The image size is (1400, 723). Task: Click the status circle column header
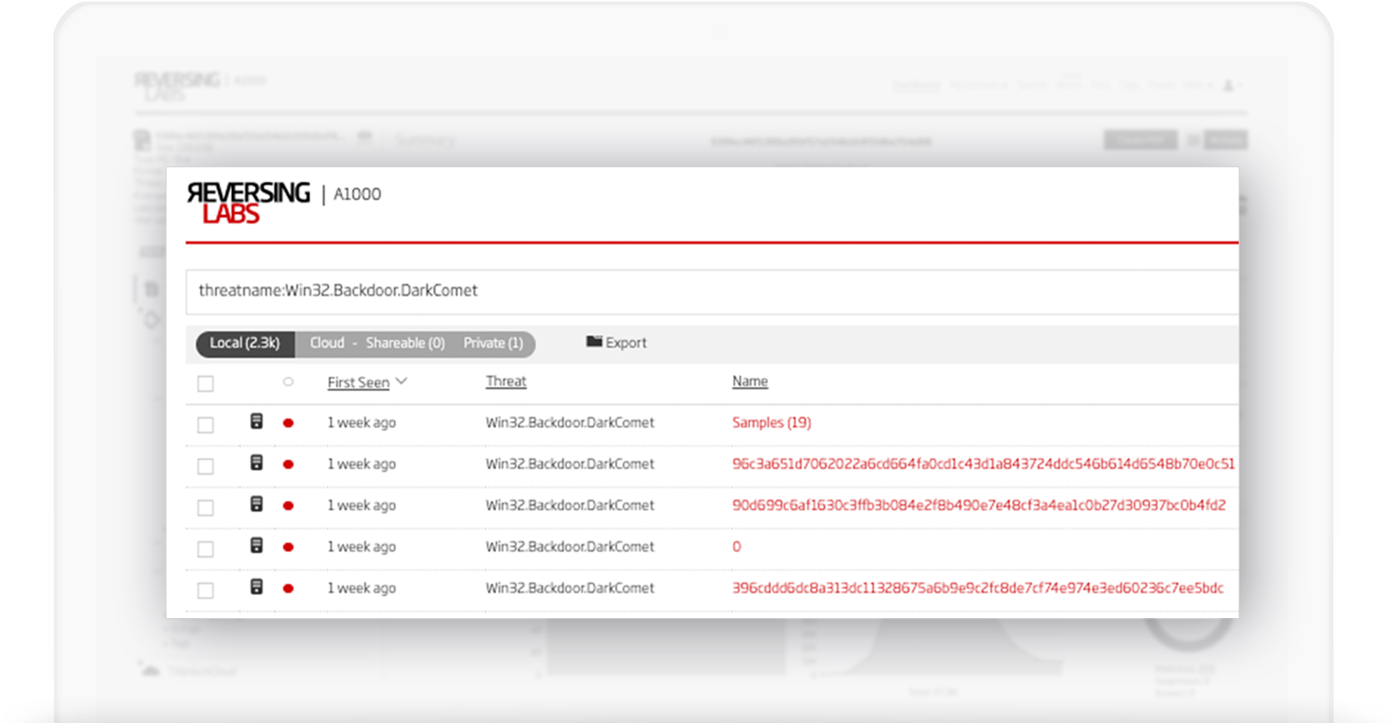click(288, 382)
